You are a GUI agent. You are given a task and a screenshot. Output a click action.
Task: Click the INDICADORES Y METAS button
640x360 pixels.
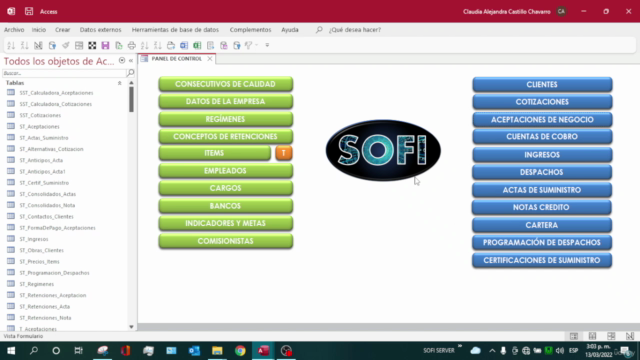click(x=226, y=223)
